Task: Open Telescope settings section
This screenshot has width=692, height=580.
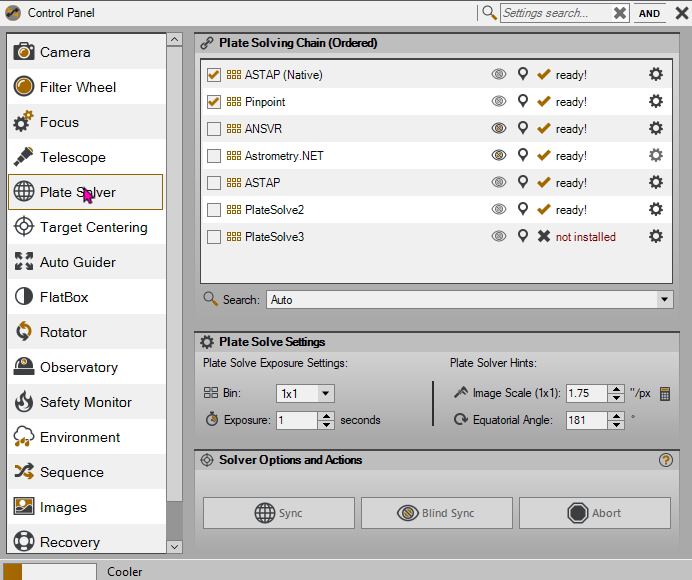Action: click(x=86, y=157)
